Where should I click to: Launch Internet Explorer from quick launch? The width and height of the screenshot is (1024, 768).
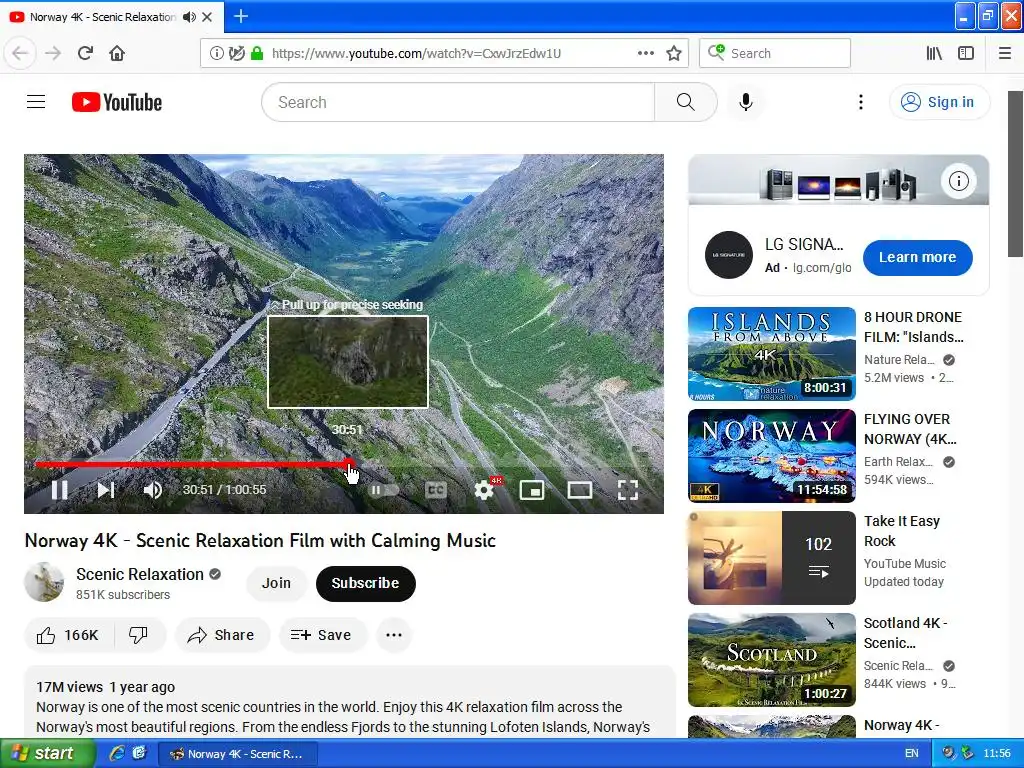[117, 753]
